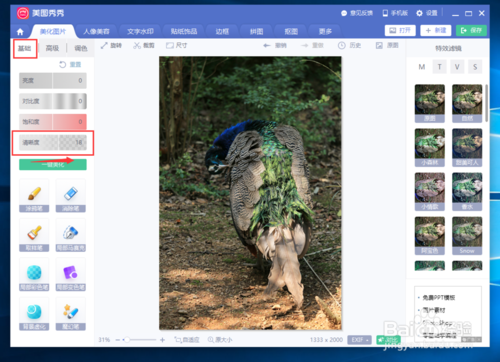Open the 局部彩色笔 local color brush
Image resolution: width=500 pixels, height=362 pixels.
(x=34, y=275)
